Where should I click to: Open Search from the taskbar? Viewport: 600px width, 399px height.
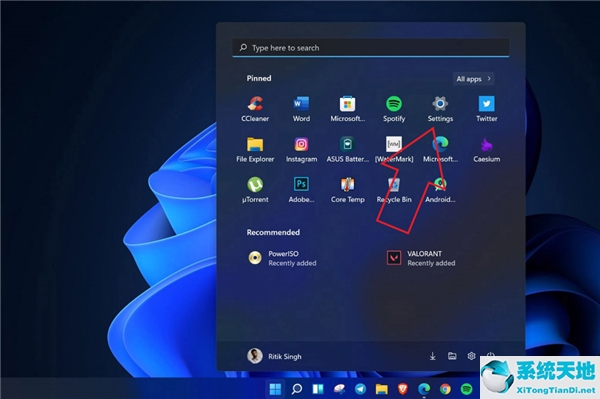click(x=297, y=389)
